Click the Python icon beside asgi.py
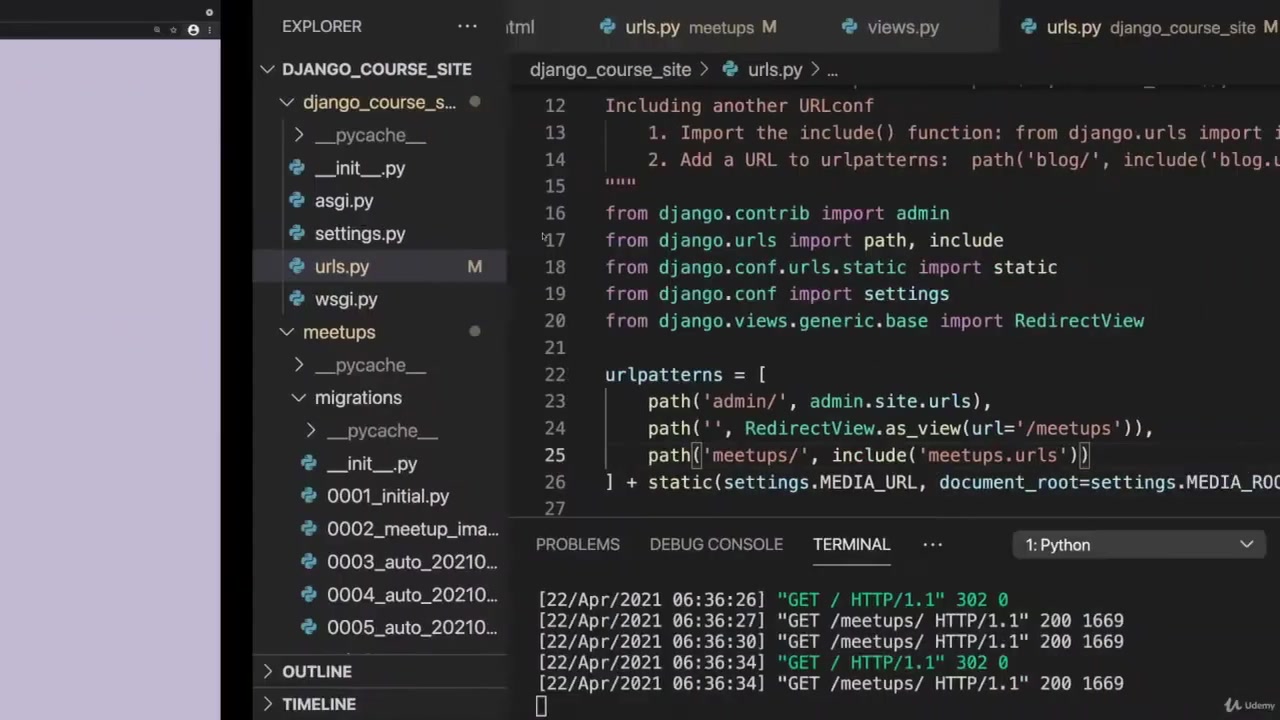 297,201
